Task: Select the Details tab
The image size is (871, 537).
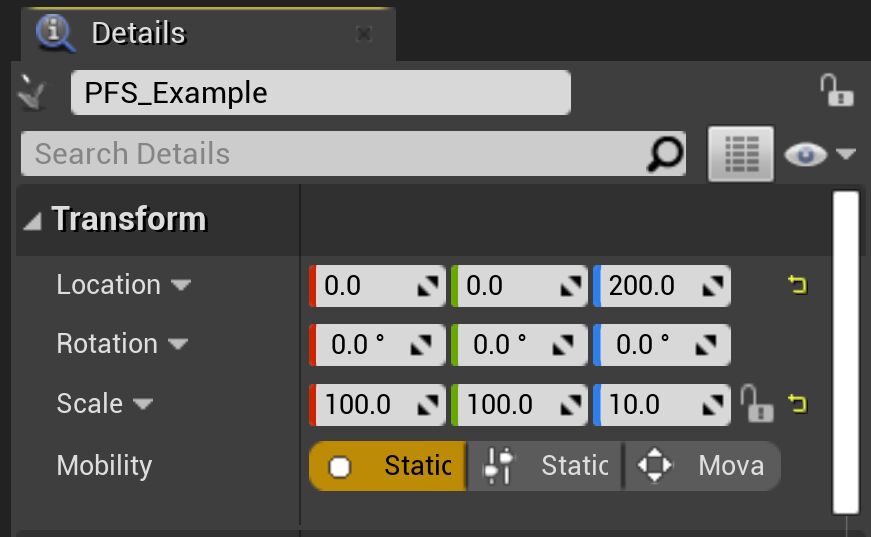Action: [x=138, y=33]
